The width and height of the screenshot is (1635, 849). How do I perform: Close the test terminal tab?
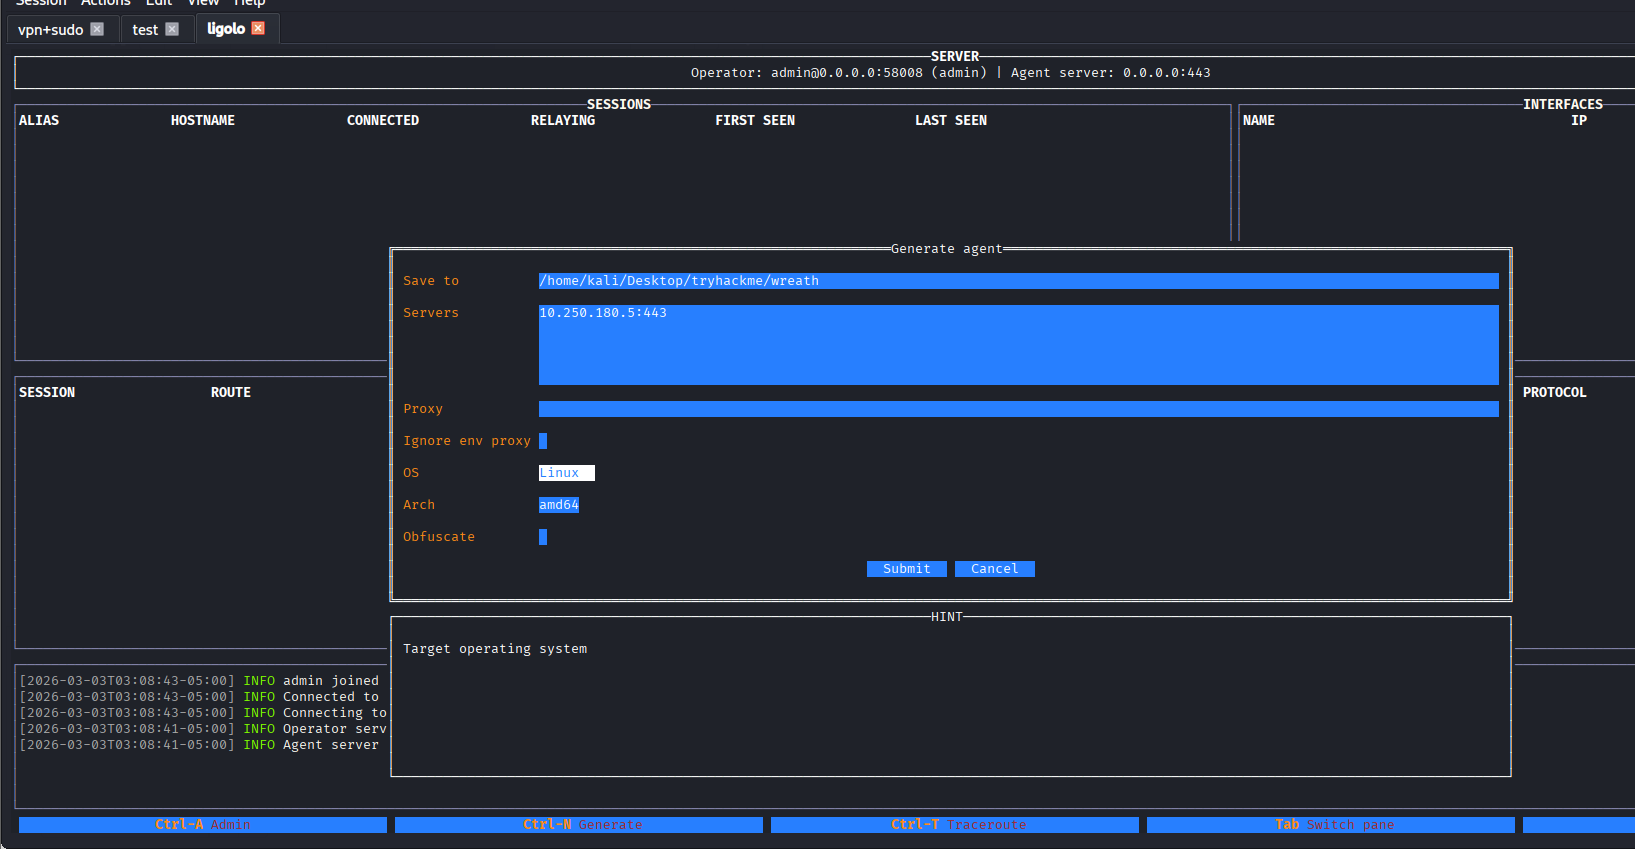pos(172,29)
